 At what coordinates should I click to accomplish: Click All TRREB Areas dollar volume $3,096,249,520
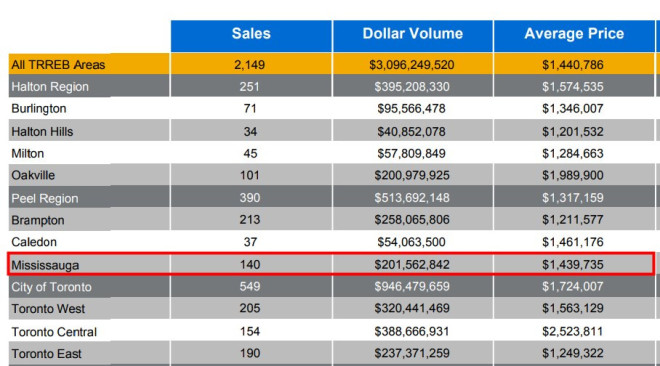(x=412, y=65)
